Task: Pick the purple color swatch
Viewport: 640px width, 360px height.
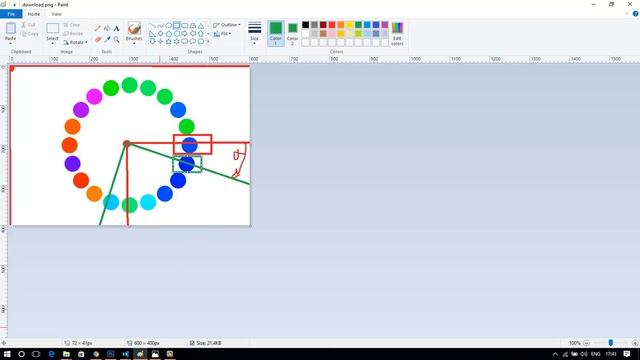Action: tap(385, 25)
